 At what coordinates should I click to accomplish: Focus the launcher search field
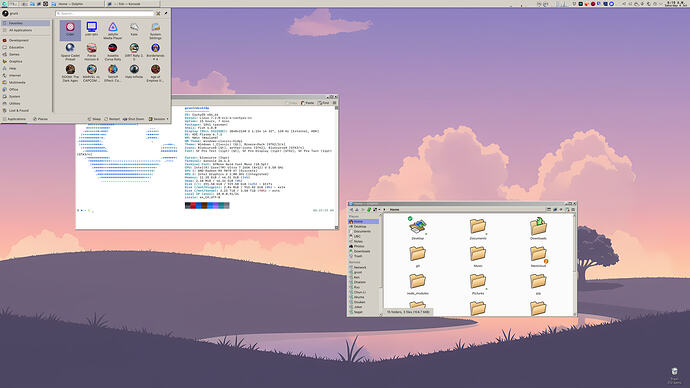(x=105, y=14)
